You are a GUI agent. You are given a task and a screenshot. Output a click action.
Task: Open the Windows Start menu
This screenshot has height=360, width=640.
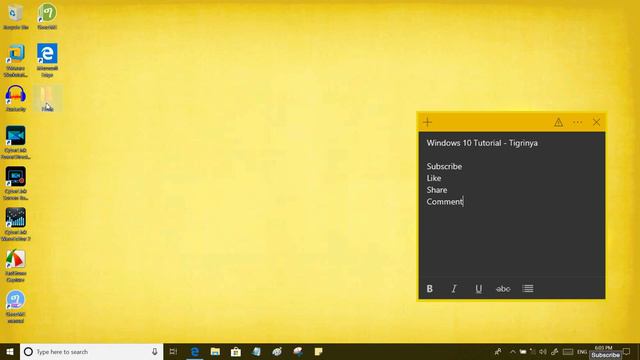coord(10,352)
